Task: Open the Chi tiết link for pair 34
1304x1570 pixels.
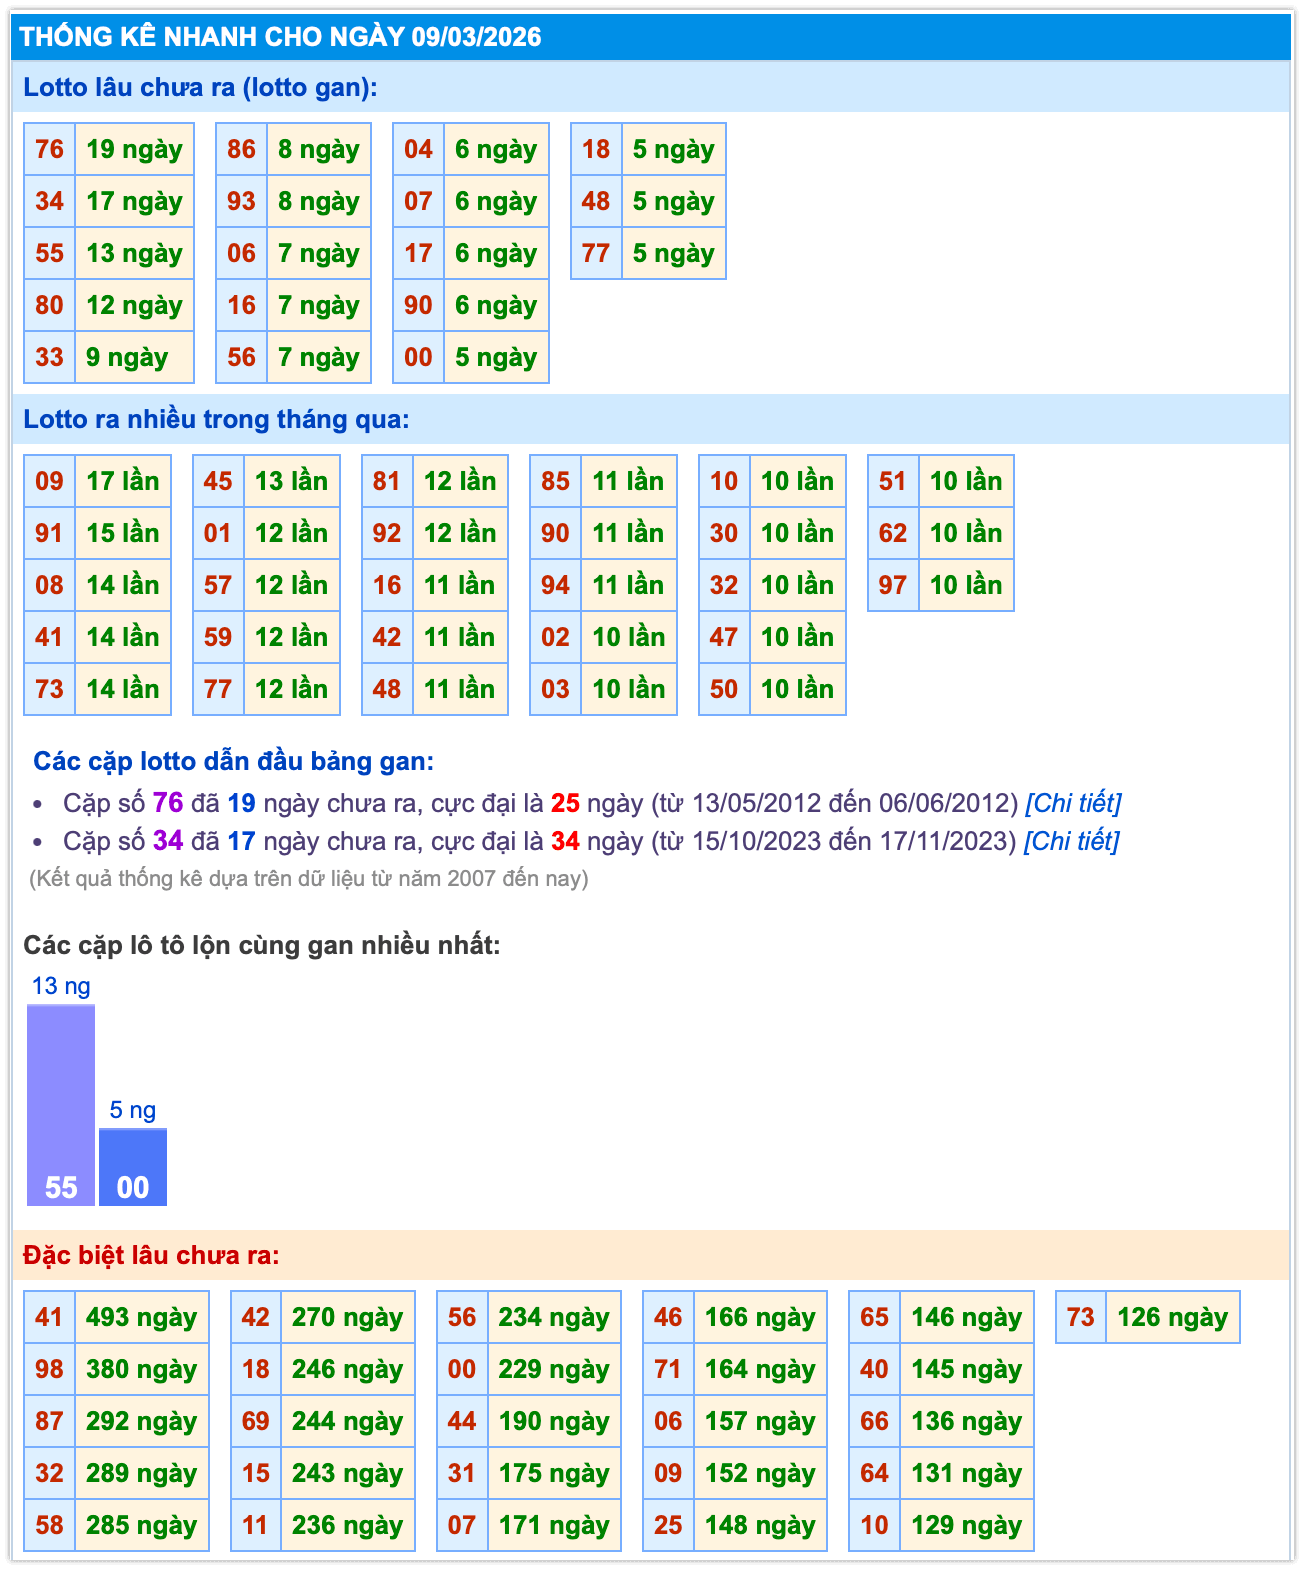Action: click(1071, 841)
